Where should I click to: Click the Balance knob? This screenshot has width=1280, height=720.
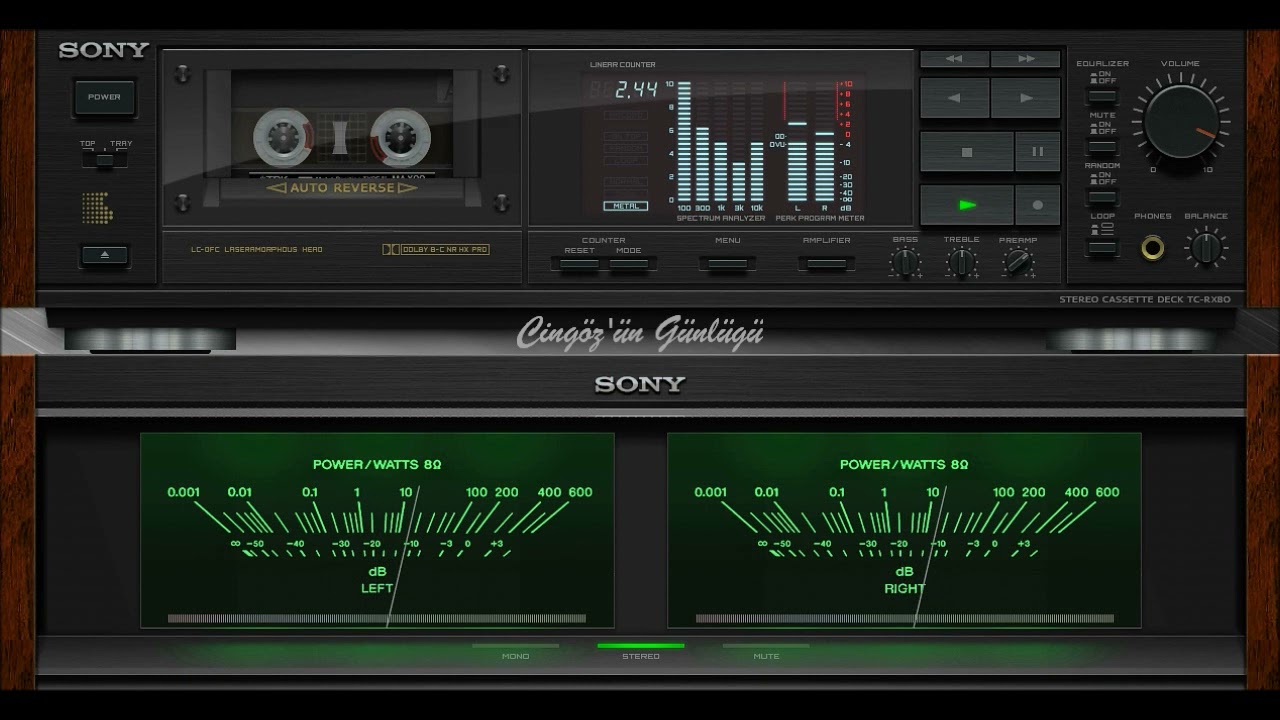(1206, 246)
